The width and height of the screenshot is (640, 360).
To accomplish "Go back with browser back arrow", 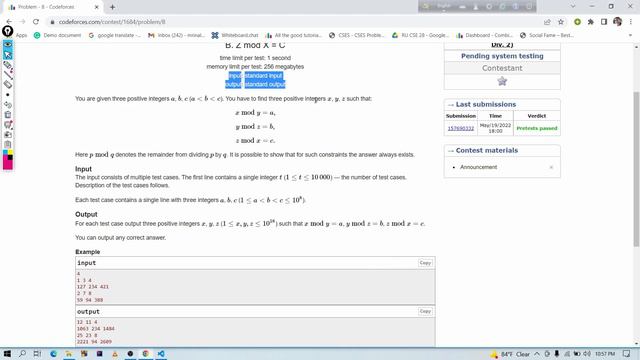I will click(9, 22).
